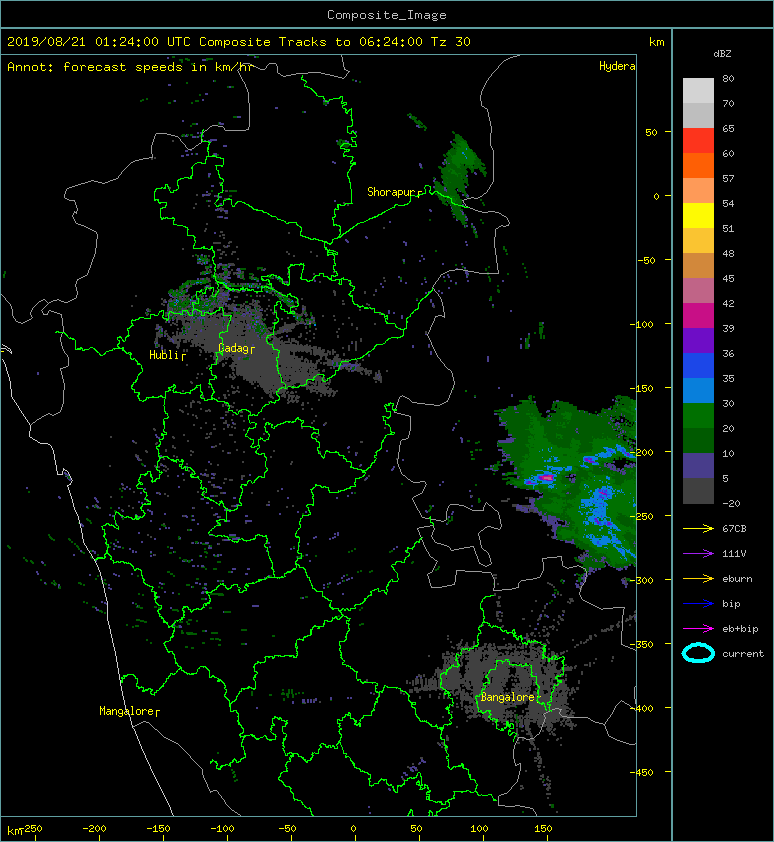Click the '111V' legend label
The image size is (774, 842).
pyautogui.click(x=734, y=554)
